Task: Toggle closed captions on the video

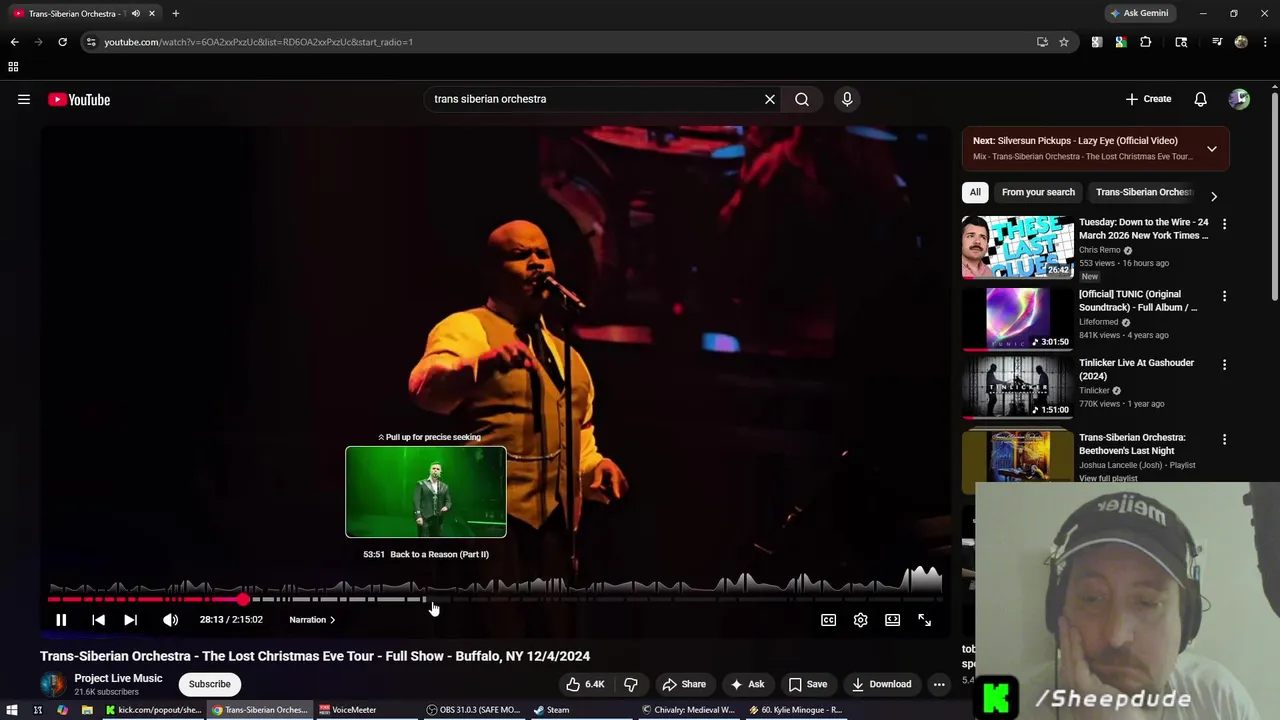Action: pyautogui.click(x=828, y=620)
